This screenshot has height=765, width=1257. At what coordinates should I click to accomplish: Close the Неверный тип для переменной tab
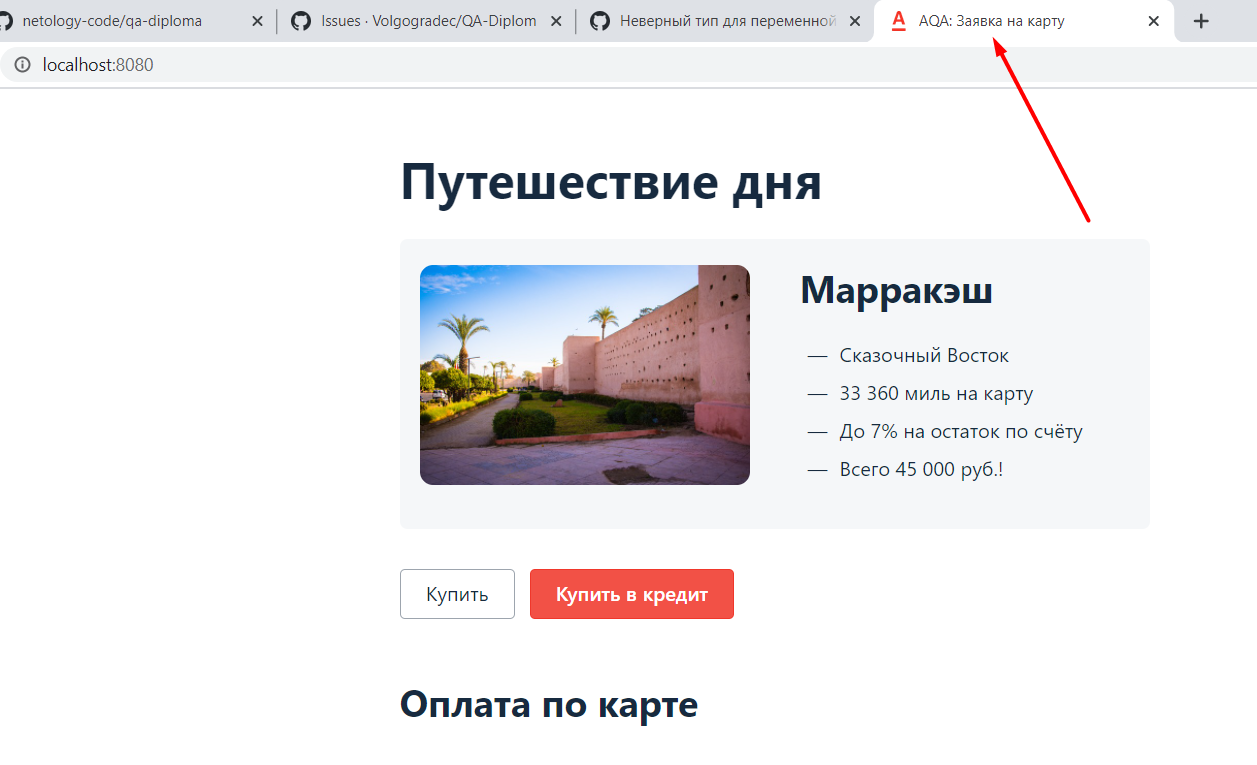pos(854,21)
